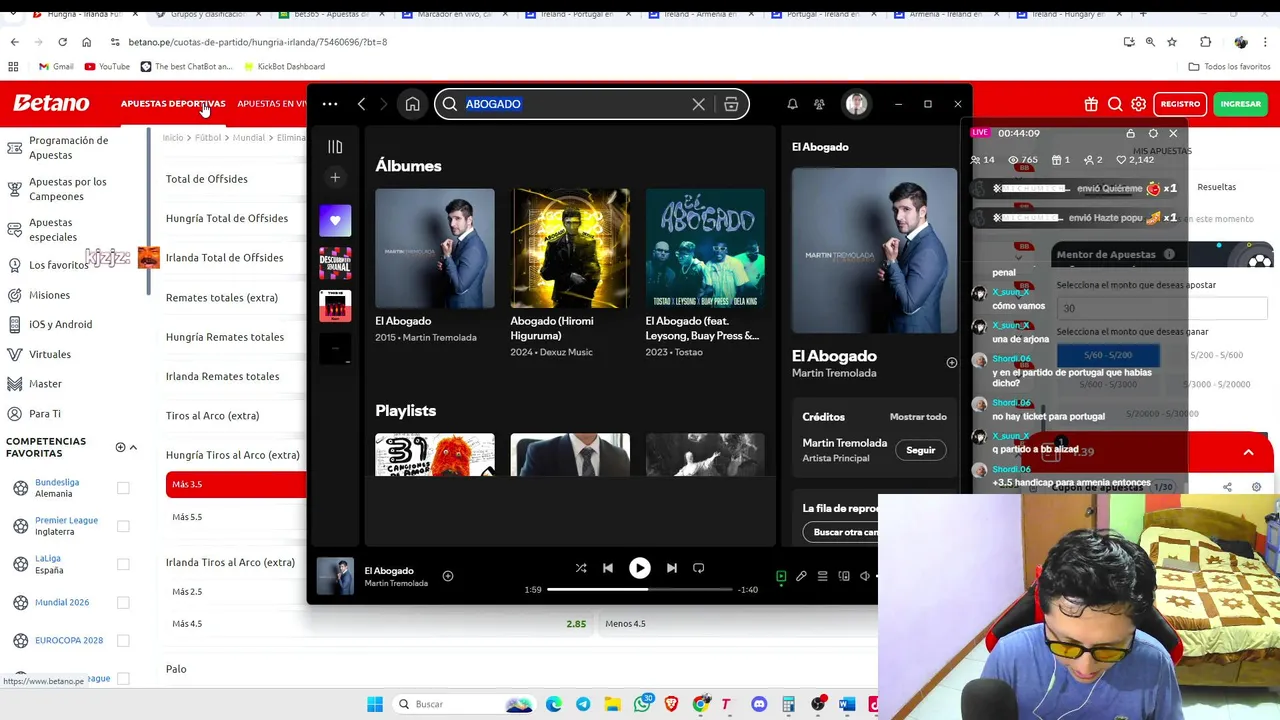The height and width of the screenshot is (720, 1280).
Task: Open Spotify Browse icon in search bar
Action: tap(731, 104)
